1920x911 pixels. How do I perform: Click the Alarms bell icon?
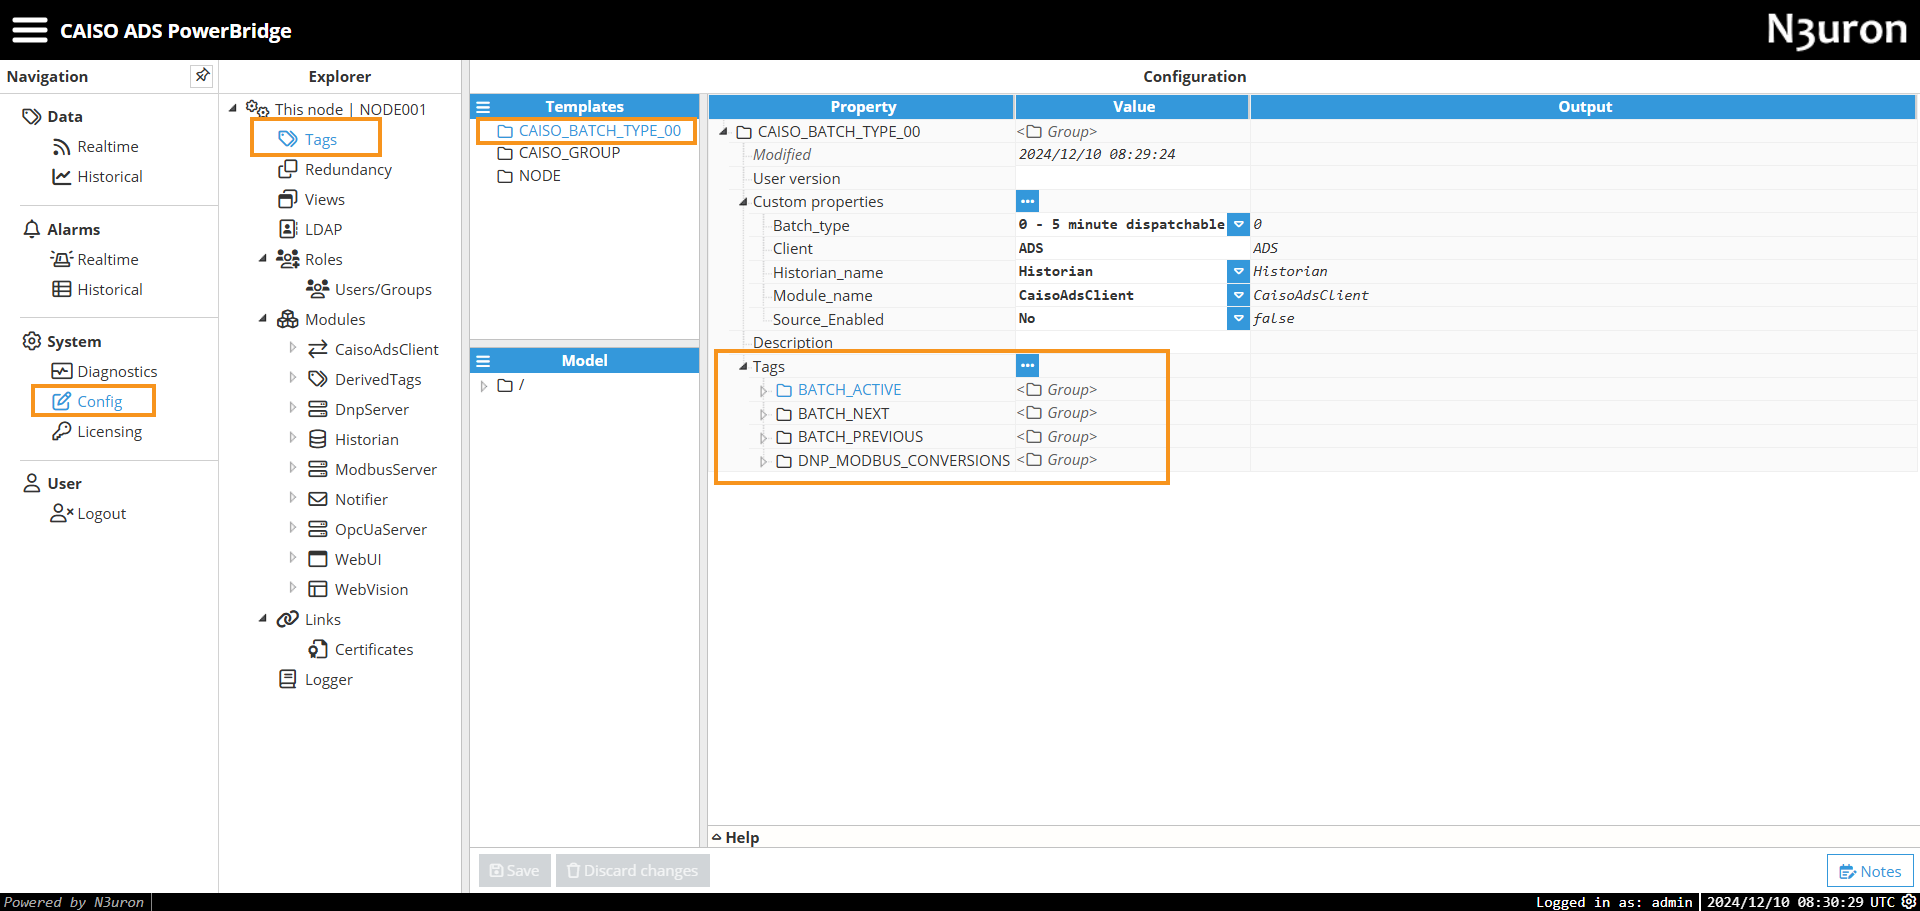32,229
